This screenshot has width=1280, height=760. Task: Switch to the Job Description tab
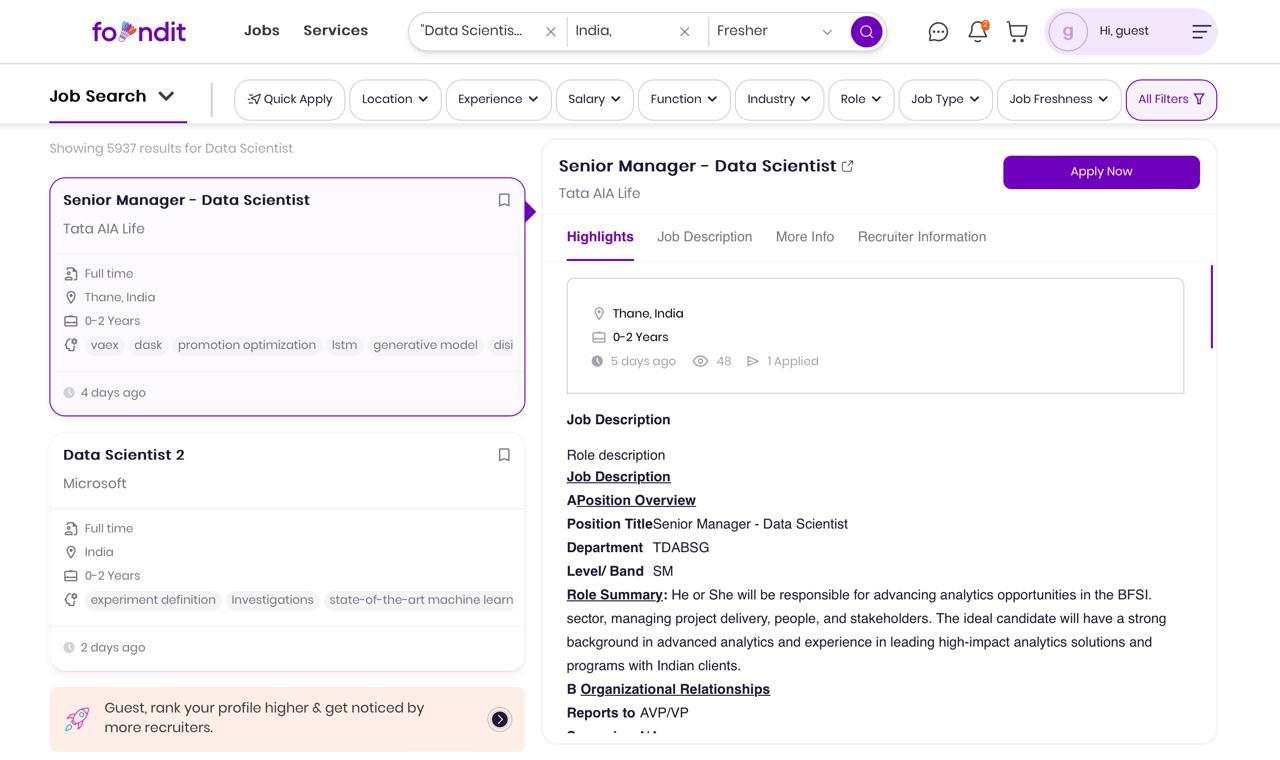[705, 237]
